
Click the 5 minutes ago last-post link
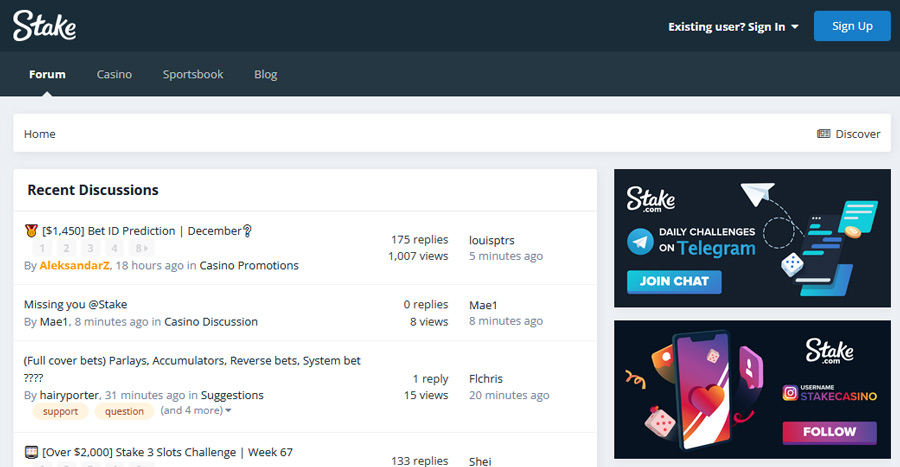click(506, 256)
